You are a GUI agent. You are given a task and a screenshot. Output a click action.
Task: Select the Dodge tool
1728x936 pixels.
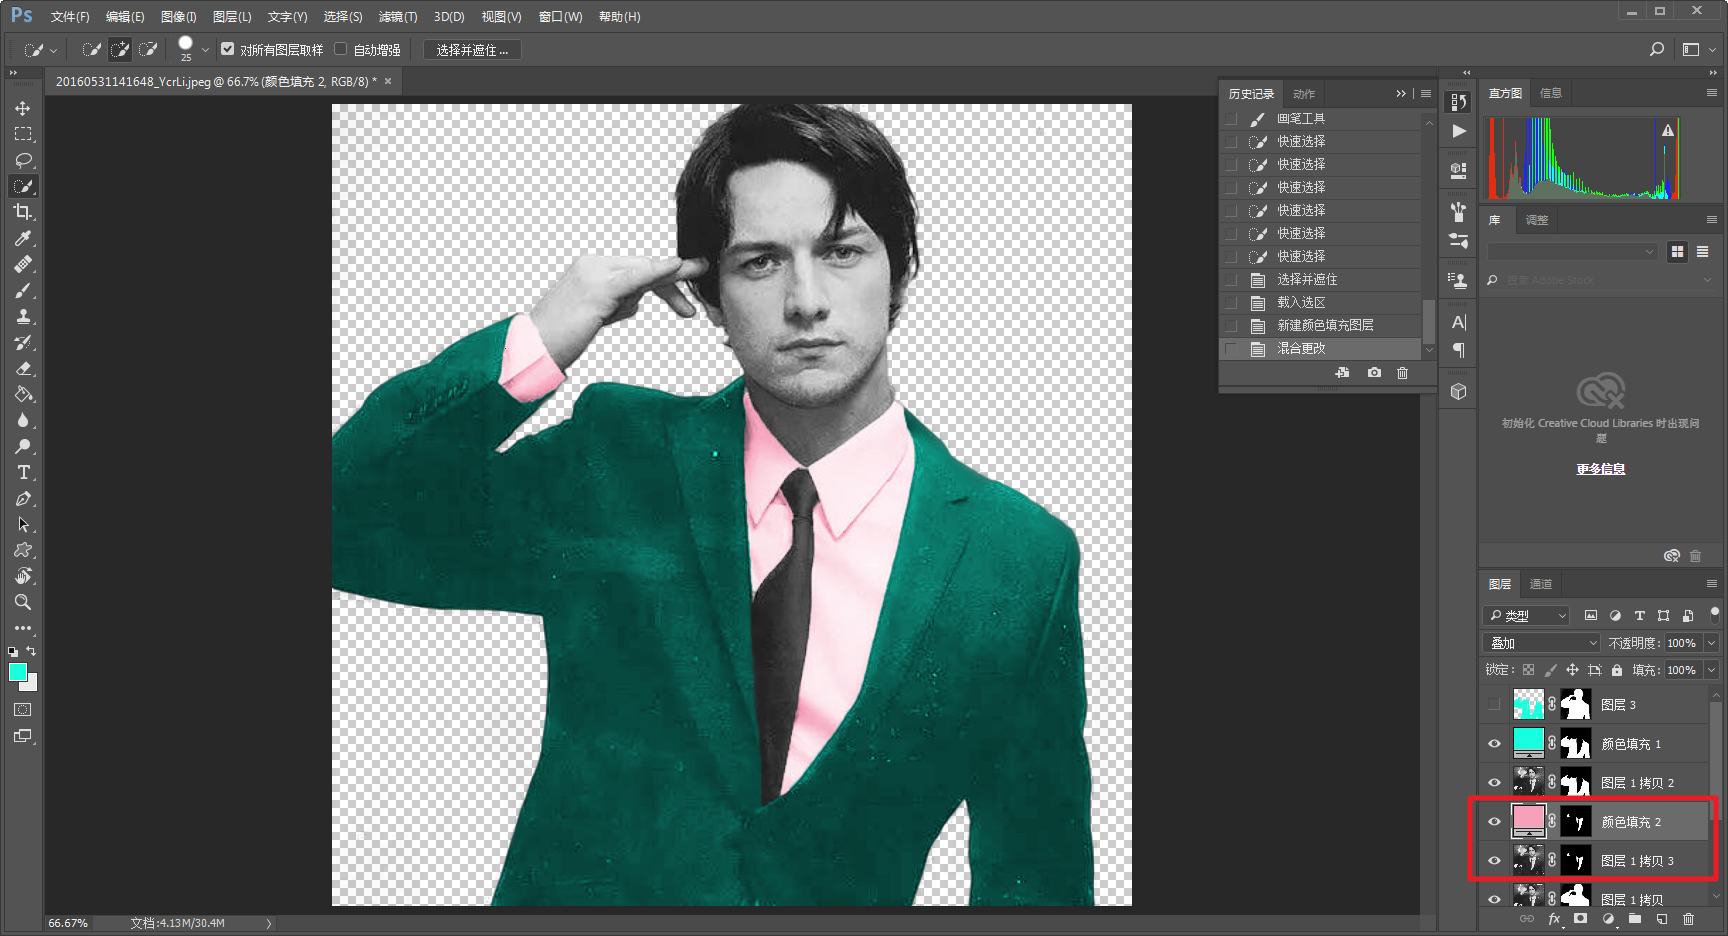tap(22, 446)
